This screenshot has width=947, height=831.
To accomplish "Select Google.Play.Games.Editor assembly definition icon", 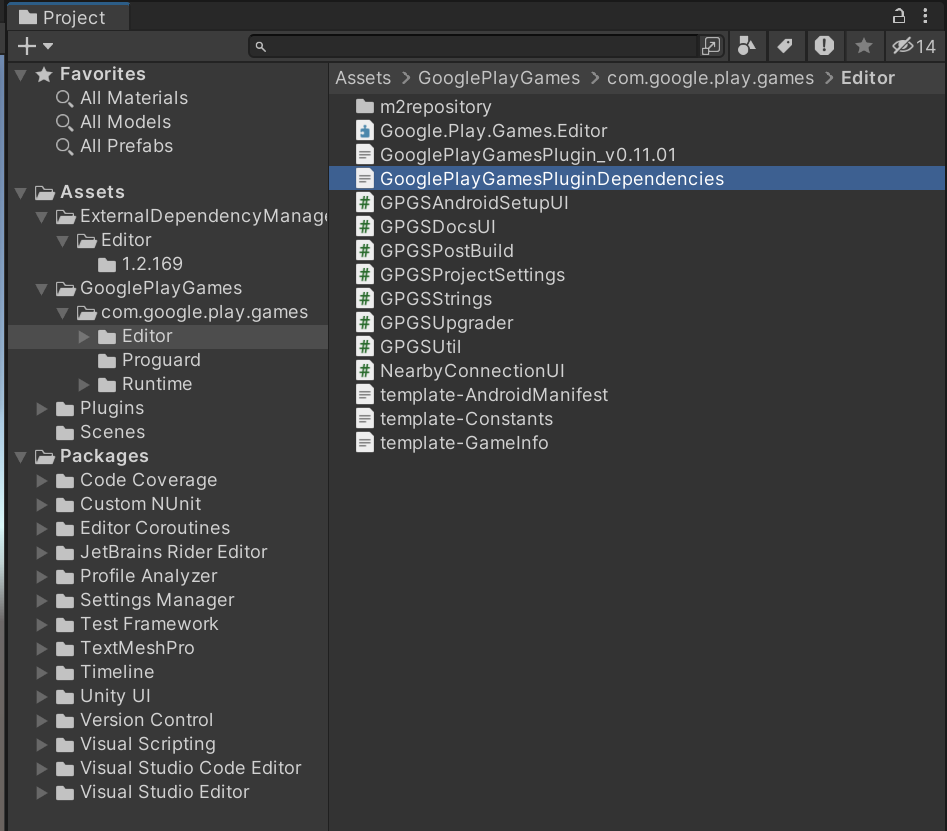I will [365, 130].
